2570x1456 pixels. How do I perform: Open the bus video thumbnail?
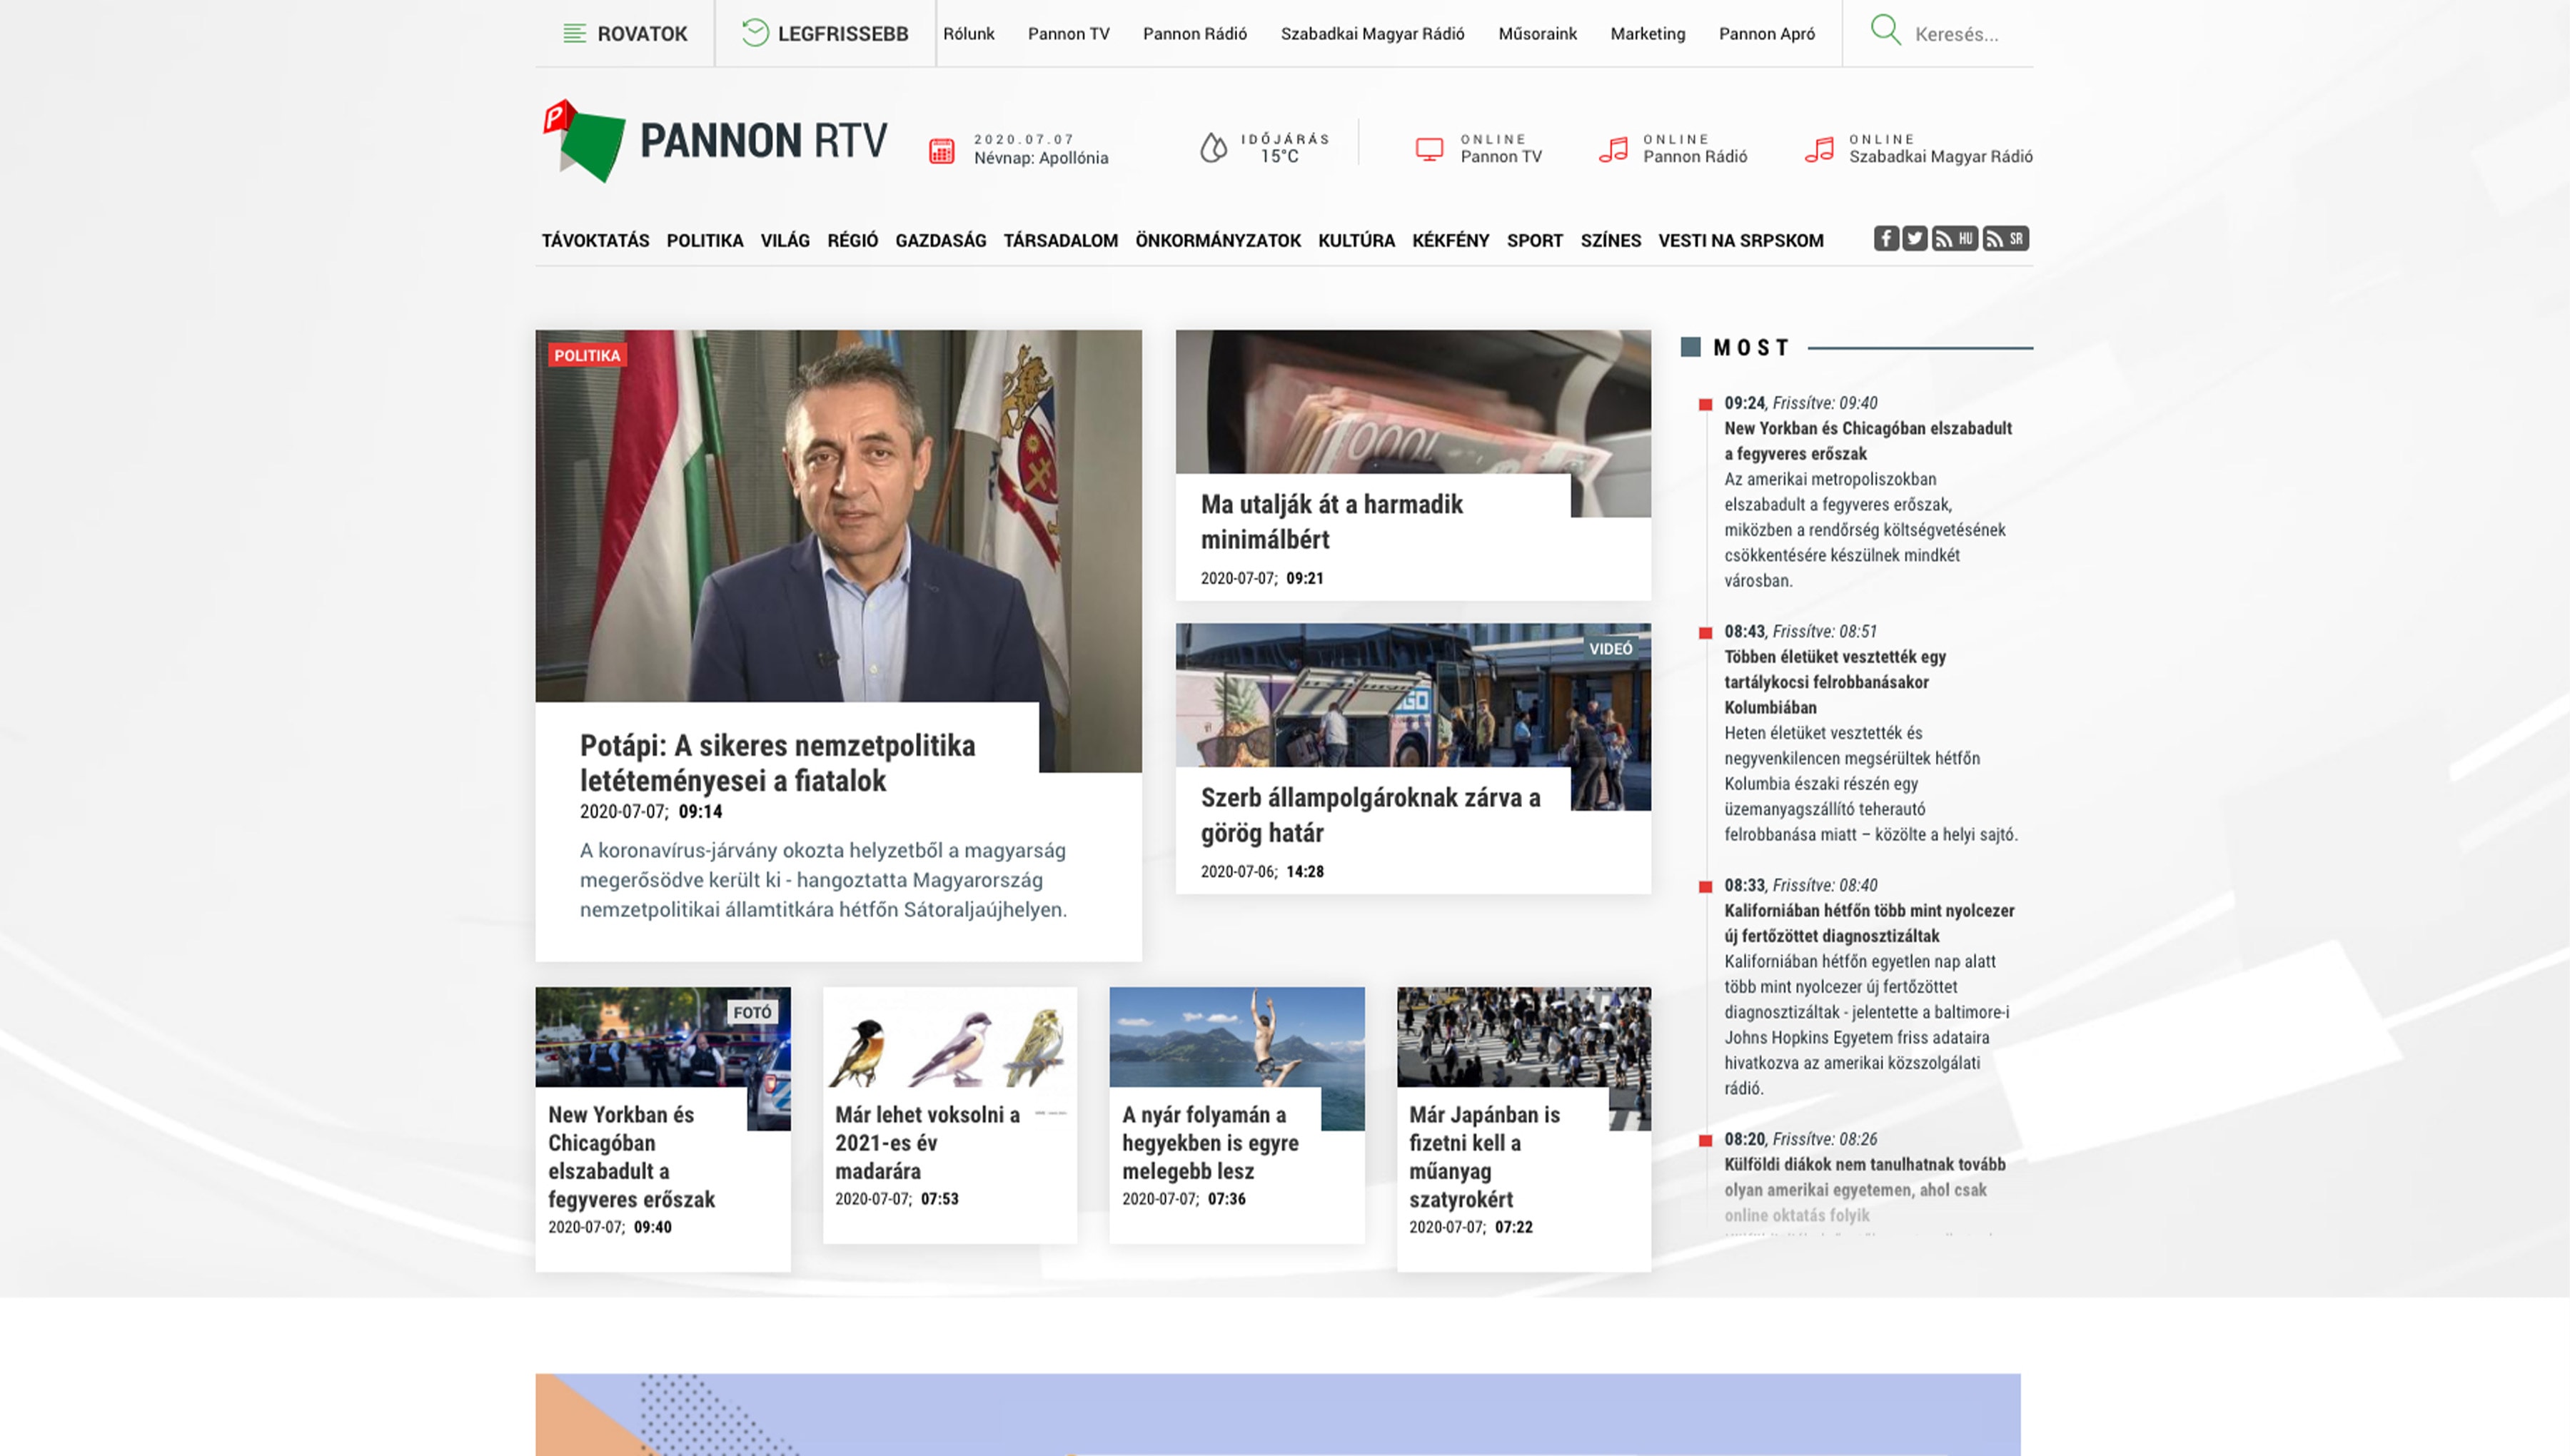pyautogui.click(x=1413, y=695)
